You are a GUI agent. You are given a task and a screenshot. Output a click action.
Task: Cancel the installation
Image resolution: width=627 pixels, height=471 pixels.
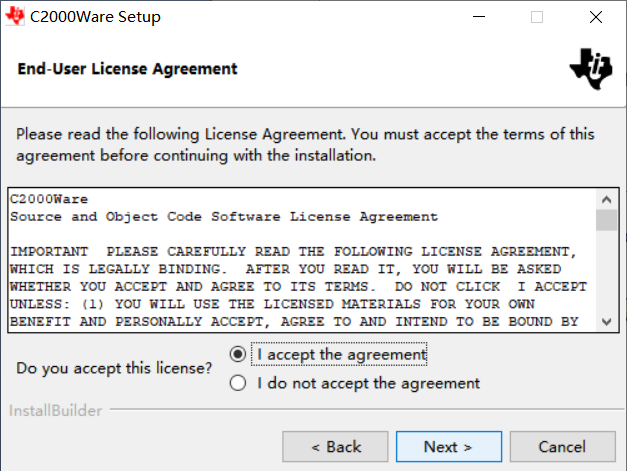[562, 447]
